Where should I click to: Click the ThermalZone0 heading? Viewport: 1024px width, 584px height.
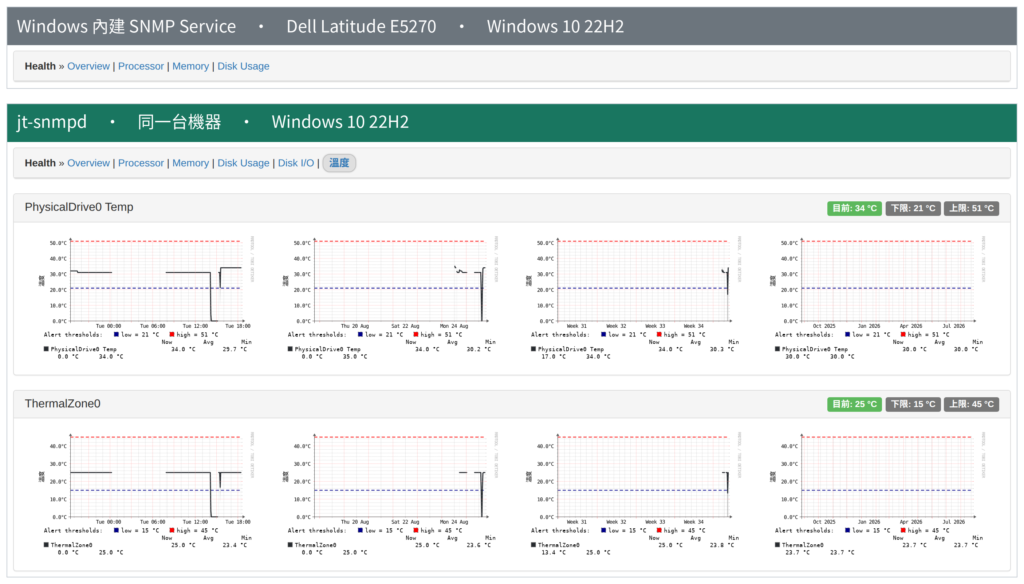[63, 404]
